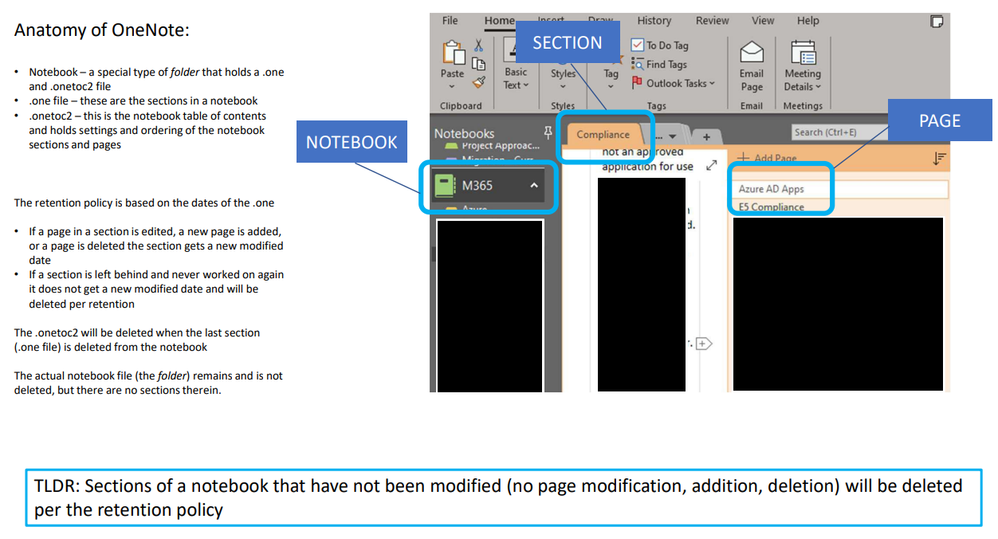This screenshot has width=998, height=539.
Task: Click the expand page diagonal arrows icon
Action: 712,165
